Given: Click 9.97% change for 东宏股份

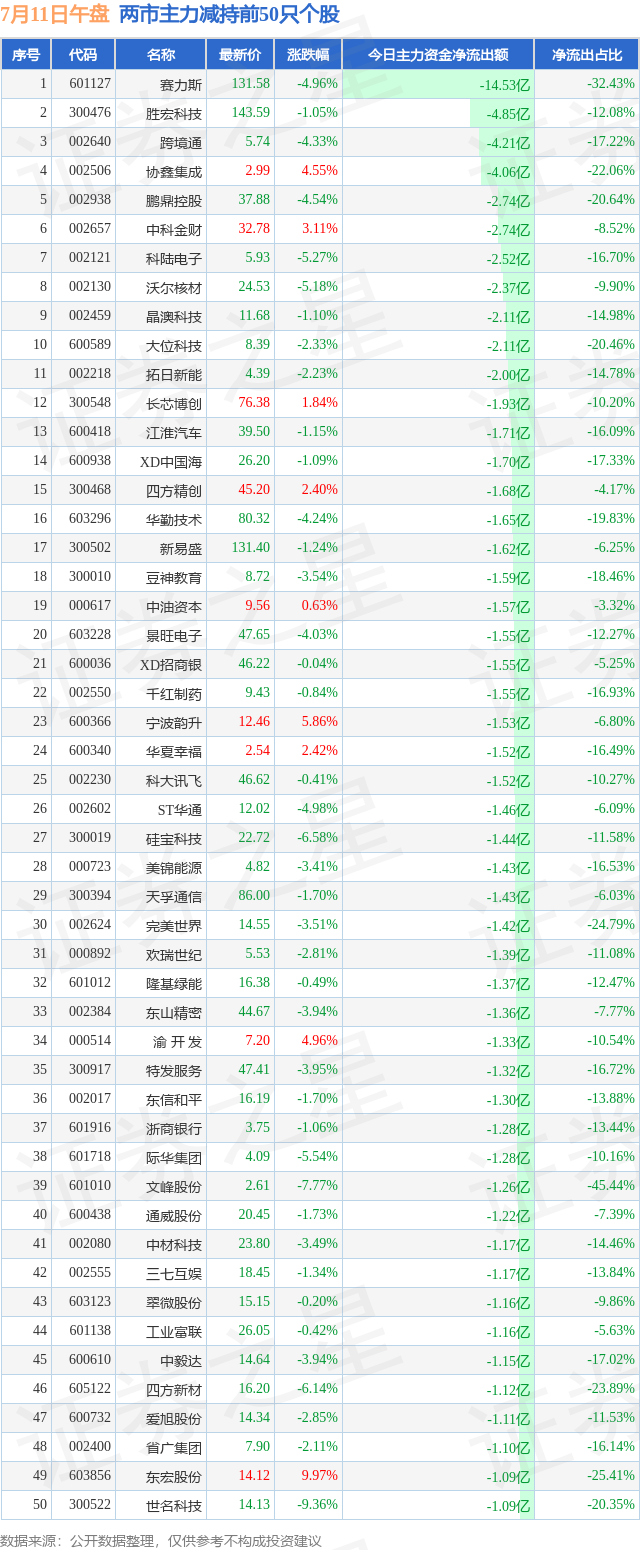Looking at the screenshot, I should coord(320,1476).
